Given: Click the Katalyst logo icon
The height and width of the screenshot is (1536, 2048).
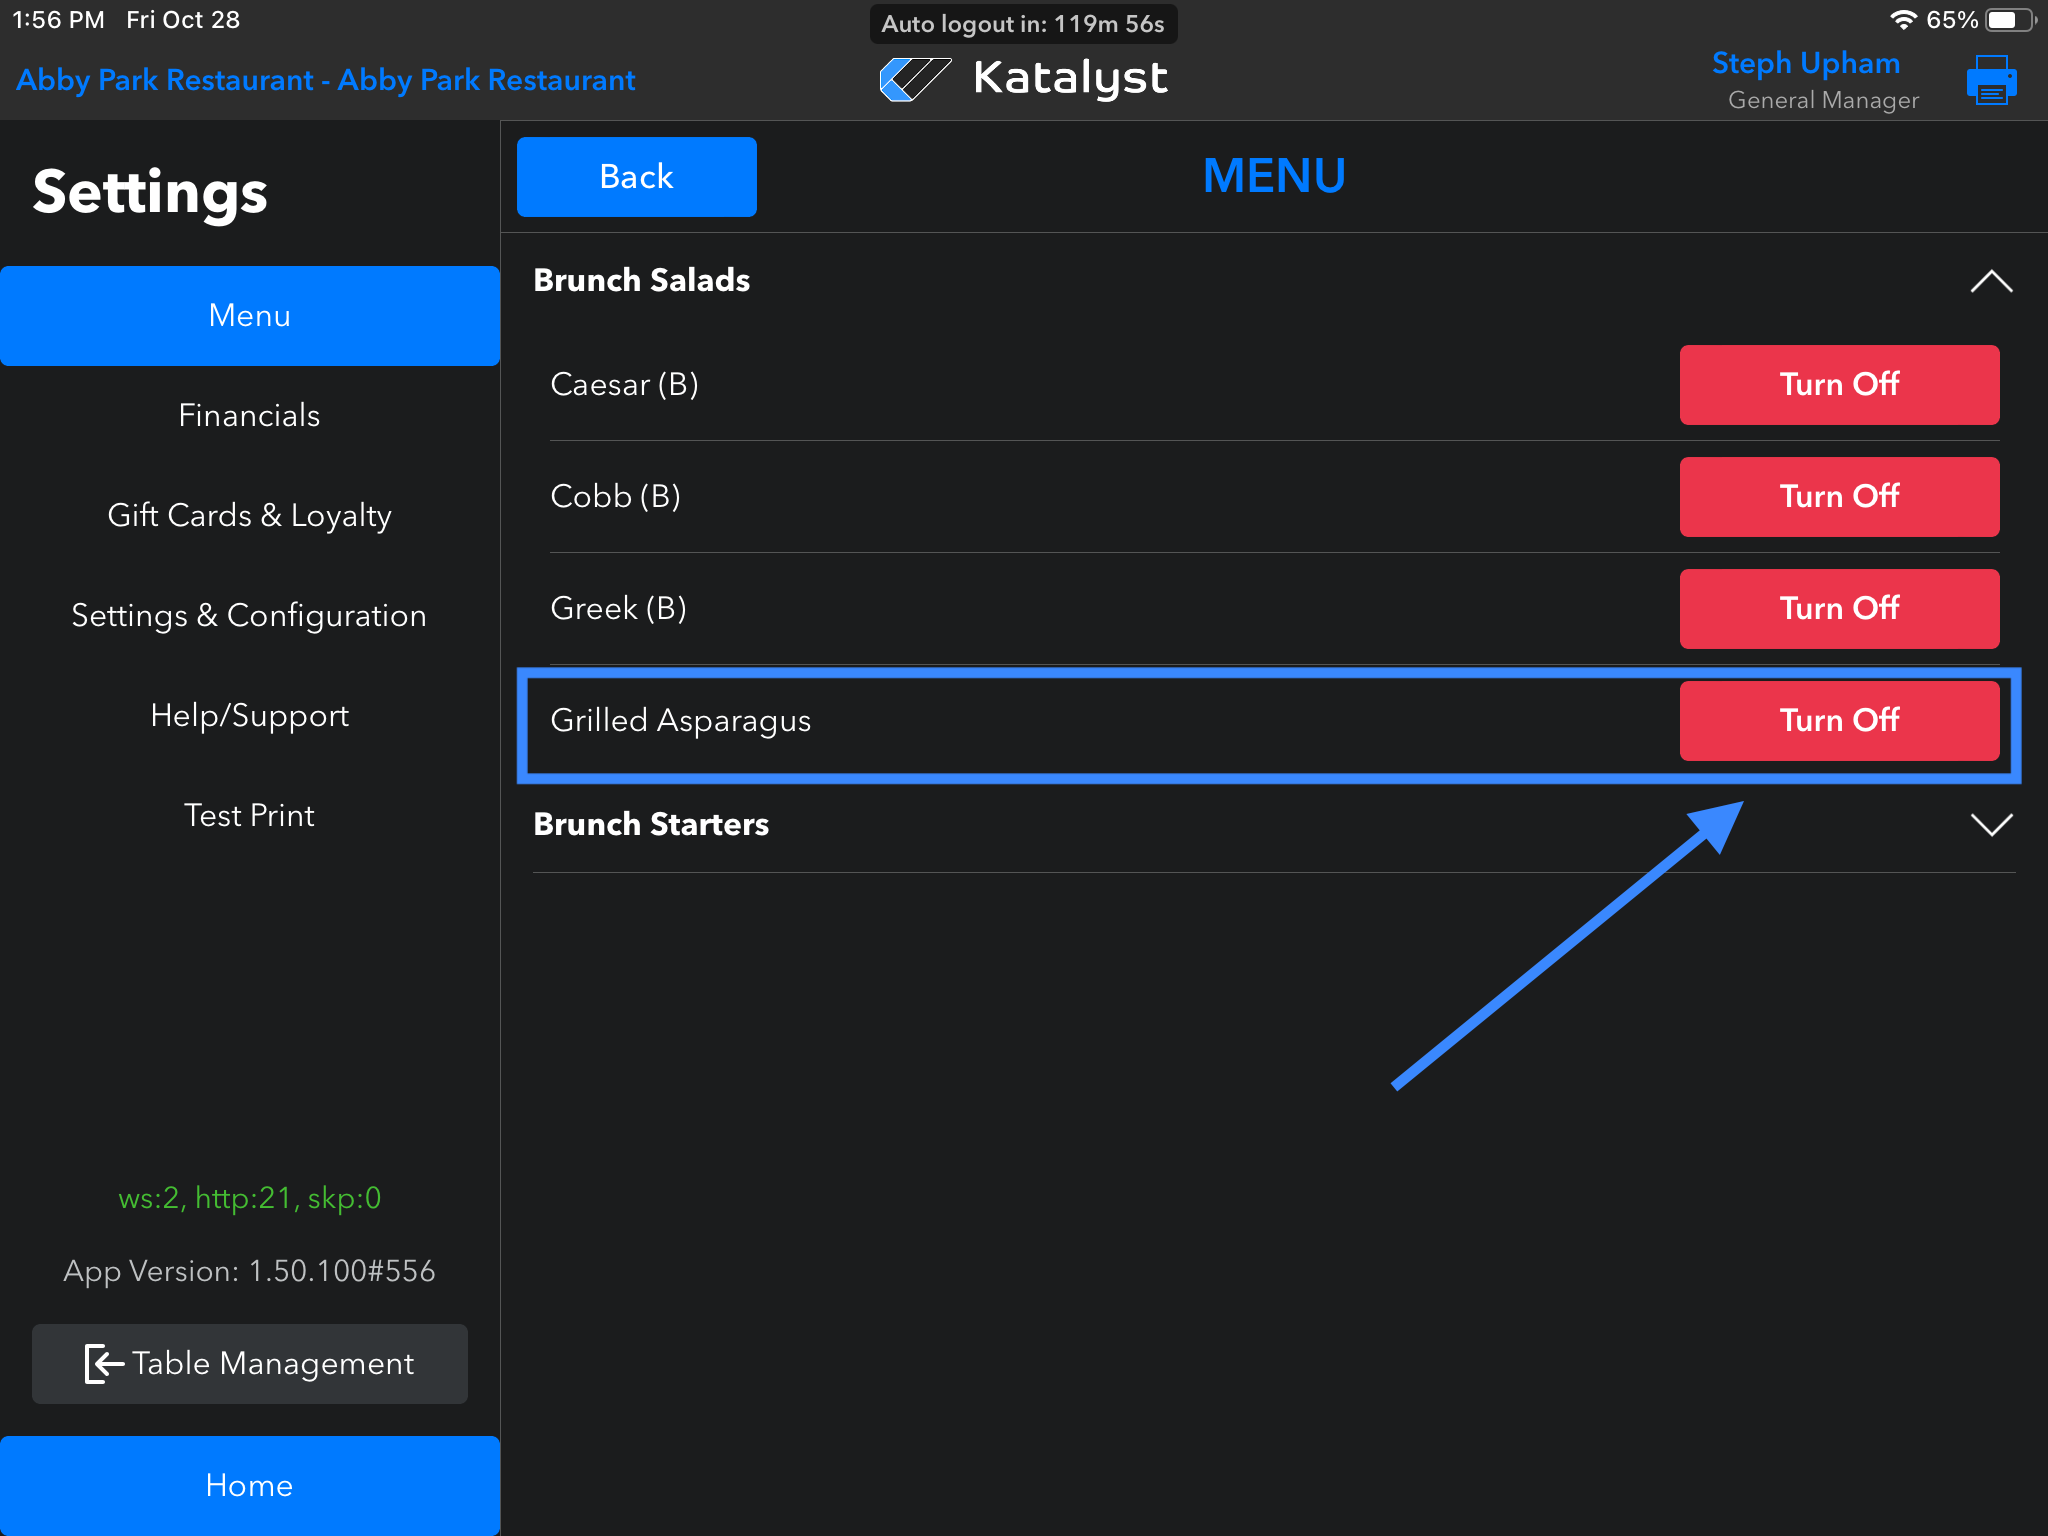Looking at the screenshot, I should coord(914,79).
